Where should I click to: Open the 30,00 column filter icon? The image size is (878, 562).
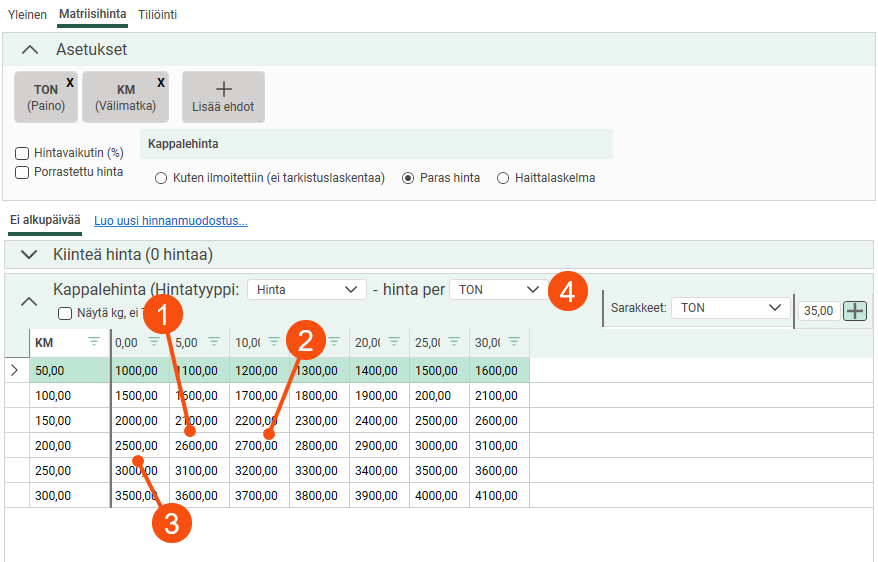(513, 343)
